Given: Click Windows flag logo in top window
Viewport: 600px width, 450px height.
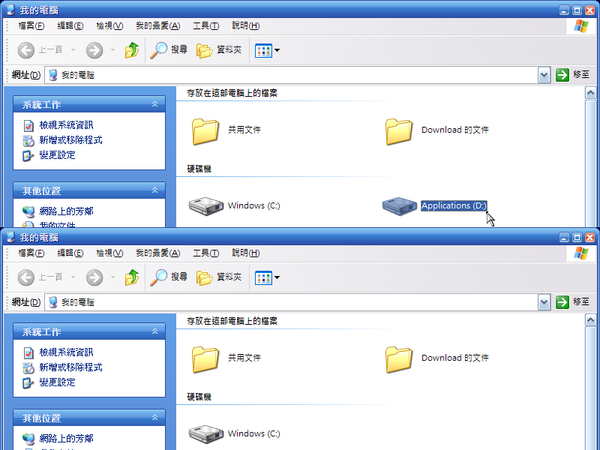Looking at the screenshot, I should click(x=581, y=26).
